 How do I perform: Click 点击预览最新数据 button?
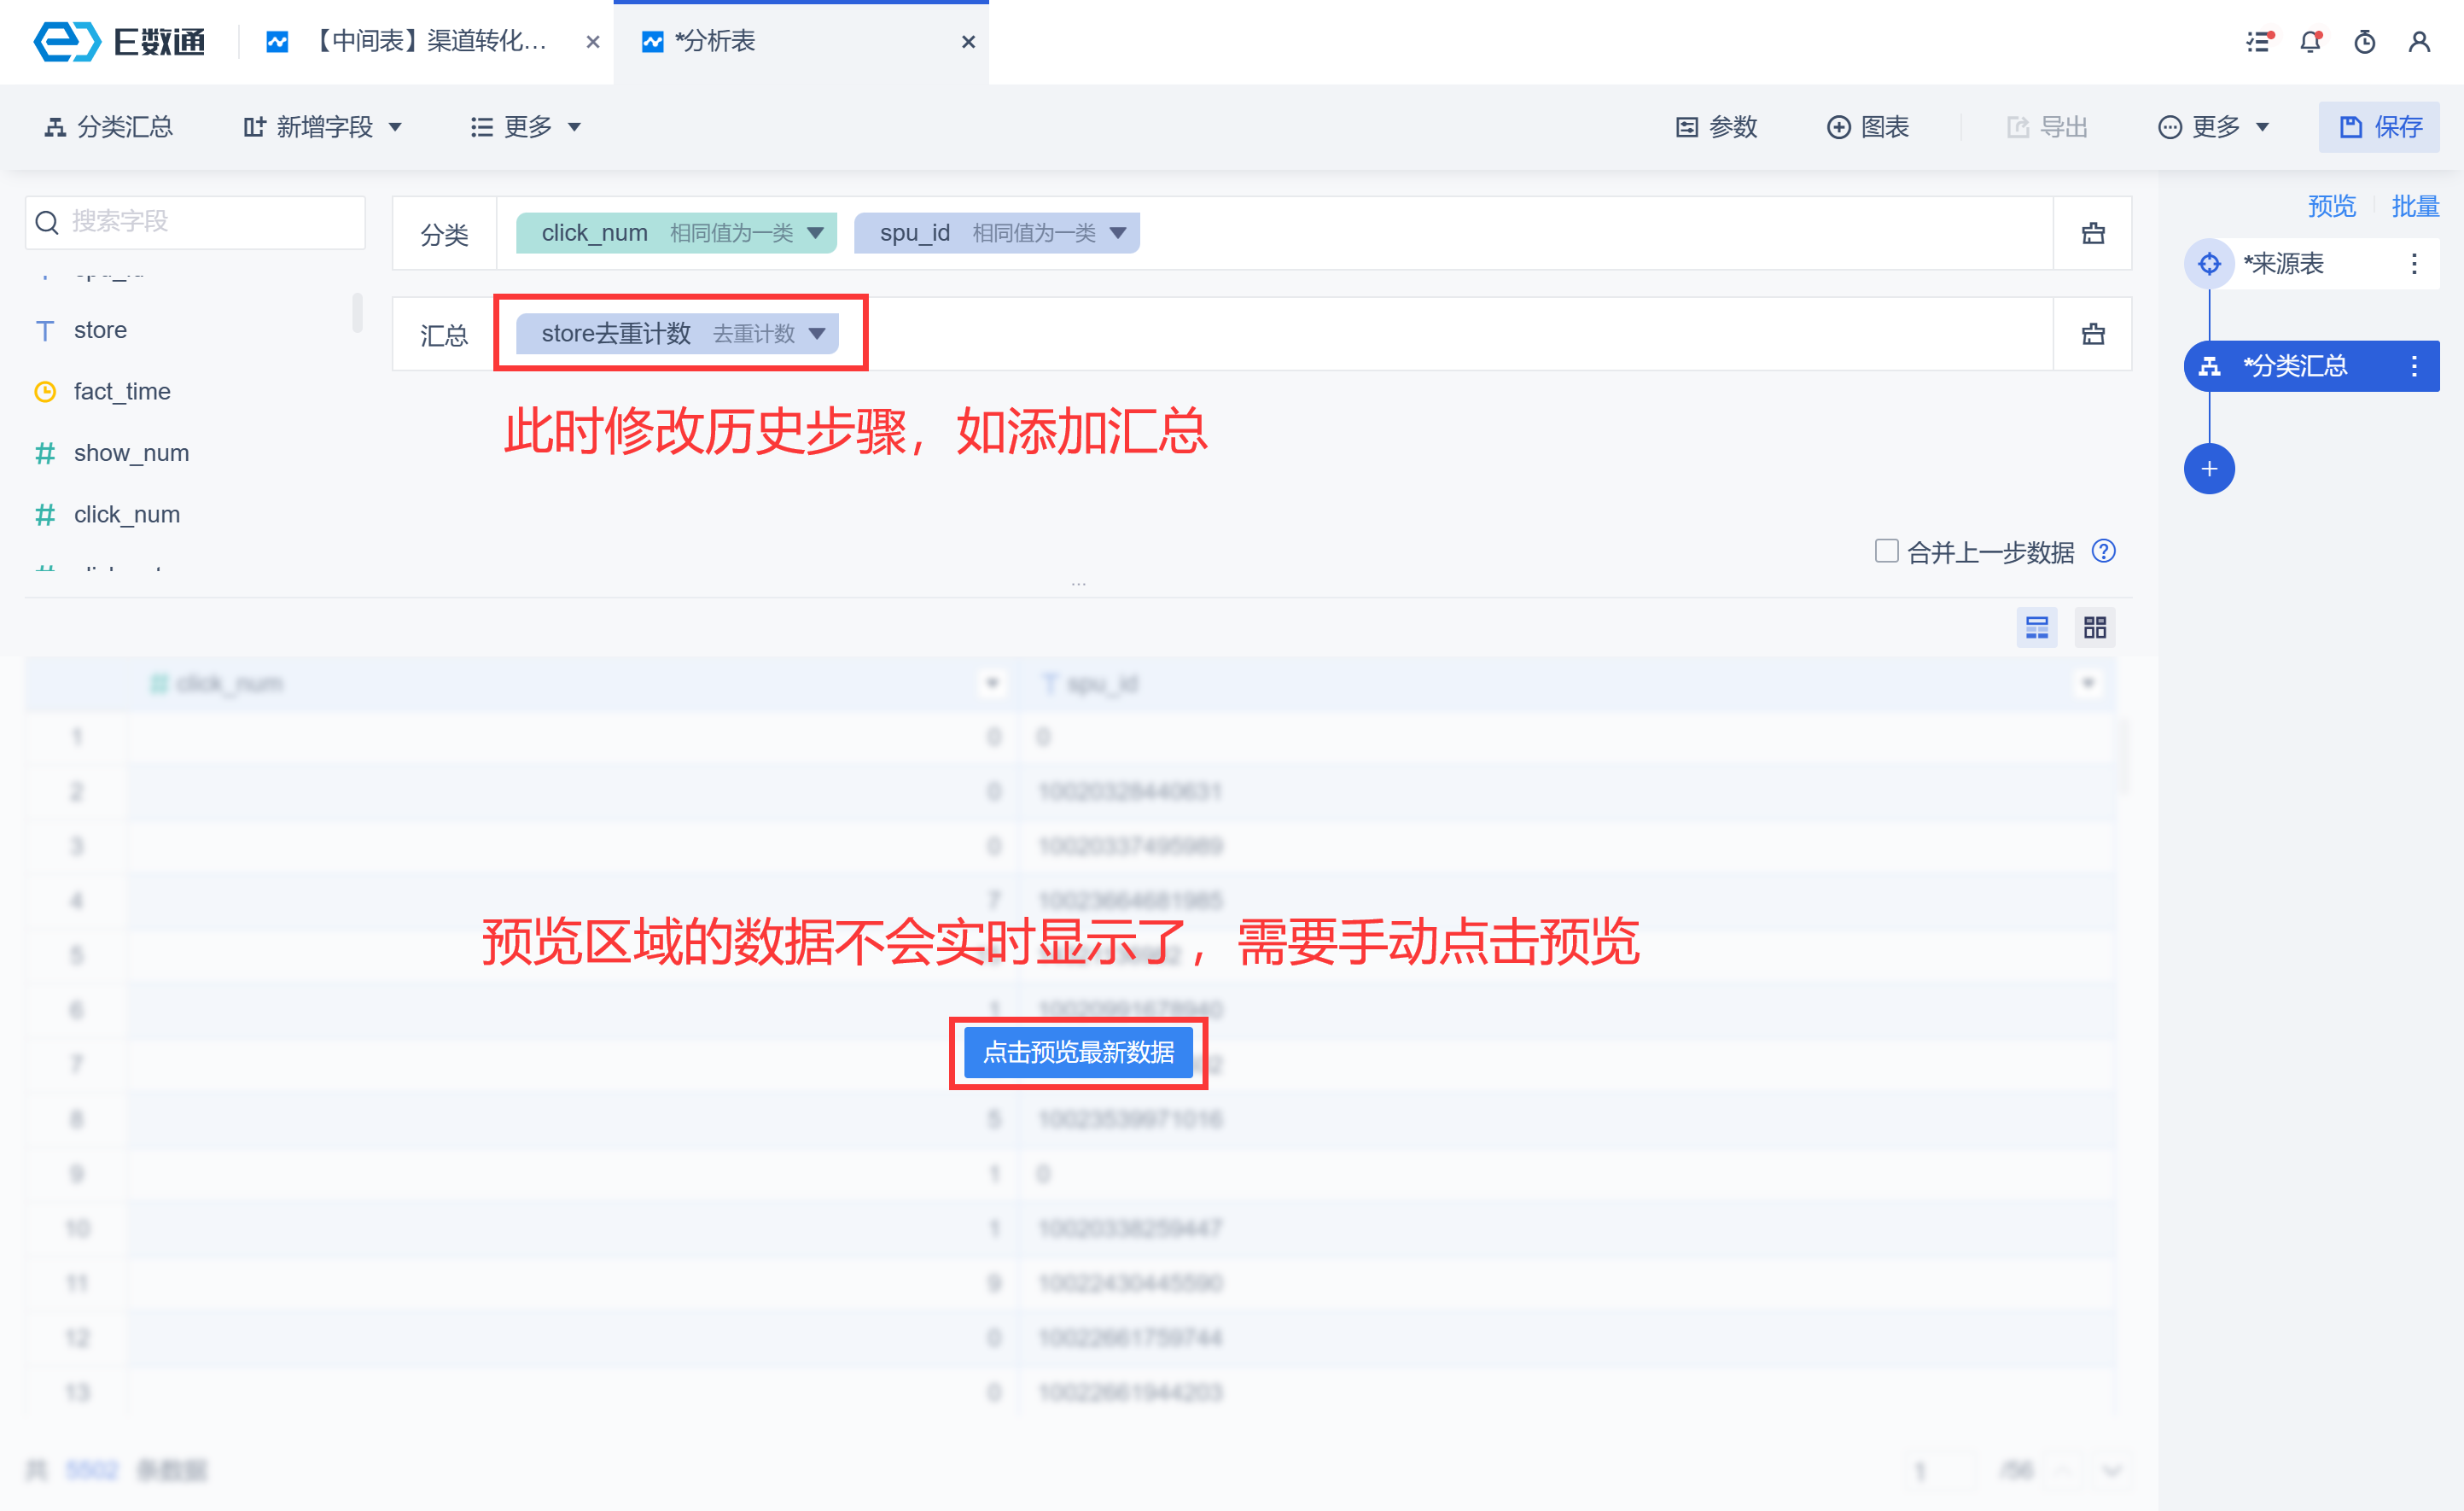(1078, 1052)
